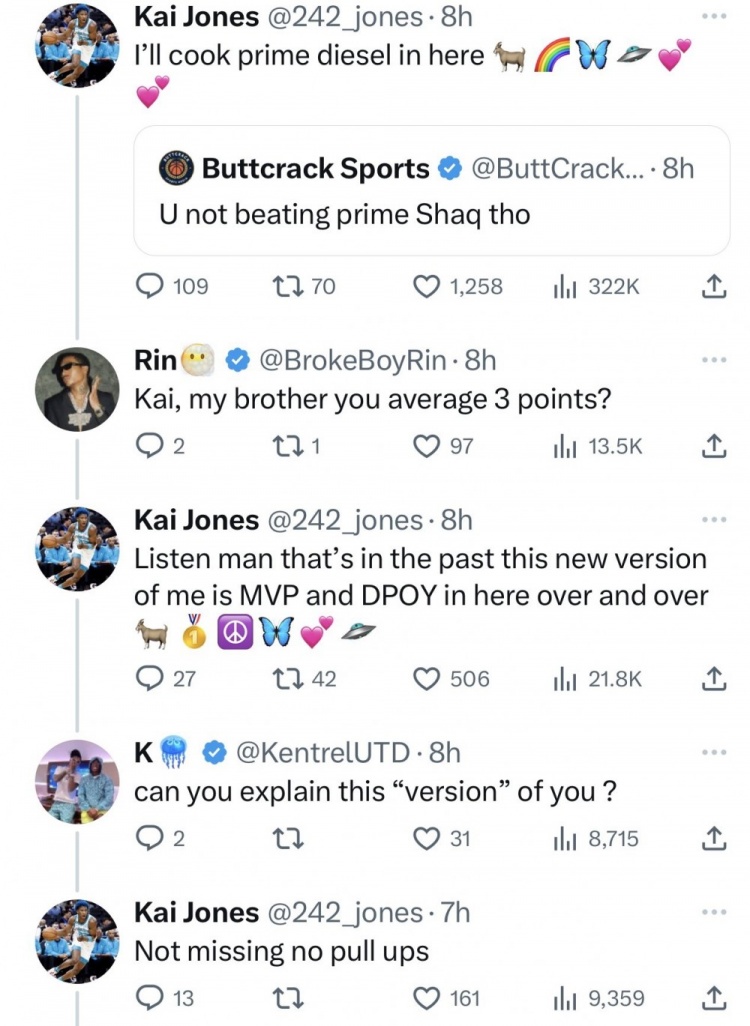Open KentrelUTD's profile avatar

(77, 781)
